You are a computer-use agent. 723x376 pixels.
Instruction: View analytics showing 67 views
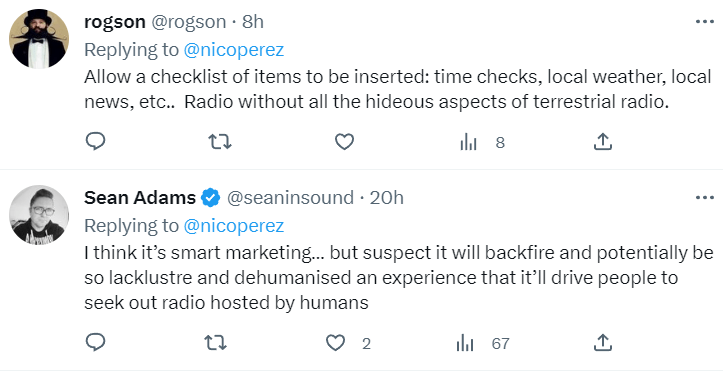point(482,343)
